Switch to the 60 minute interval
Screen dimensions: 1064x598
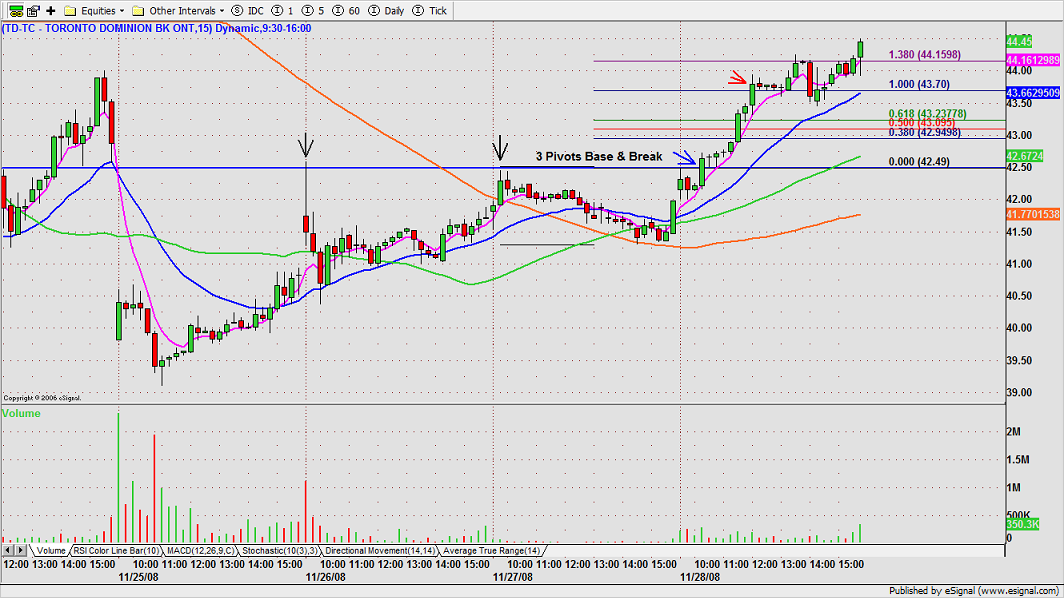click(x=345, y=10)
